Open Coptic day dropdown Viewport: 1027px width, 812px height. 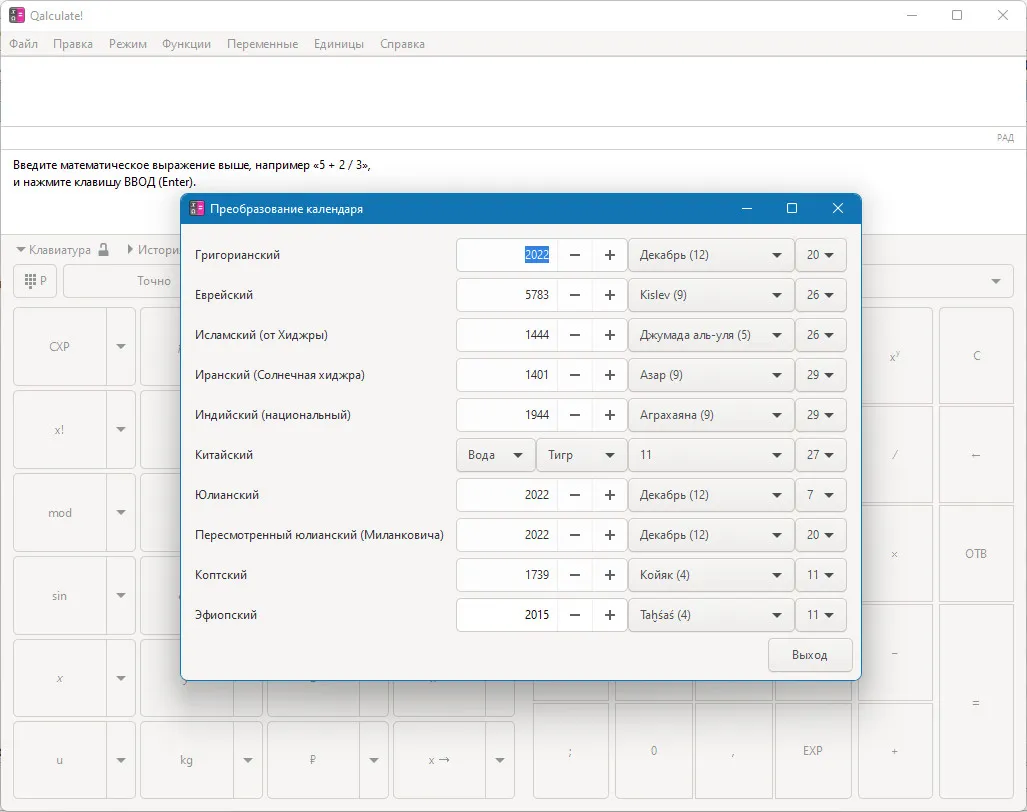pyautogui.click(x=821, y=574)
